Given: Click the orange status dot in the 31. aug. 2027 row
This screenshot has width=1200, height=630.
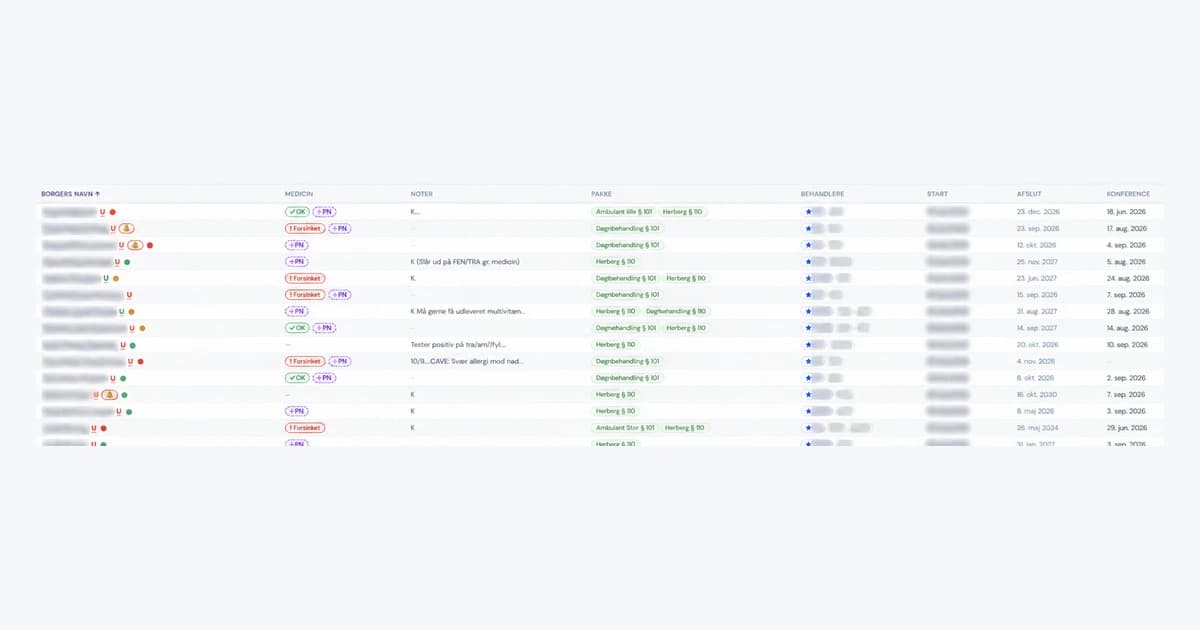Looking at the screenshot, I should click(132, 311).
